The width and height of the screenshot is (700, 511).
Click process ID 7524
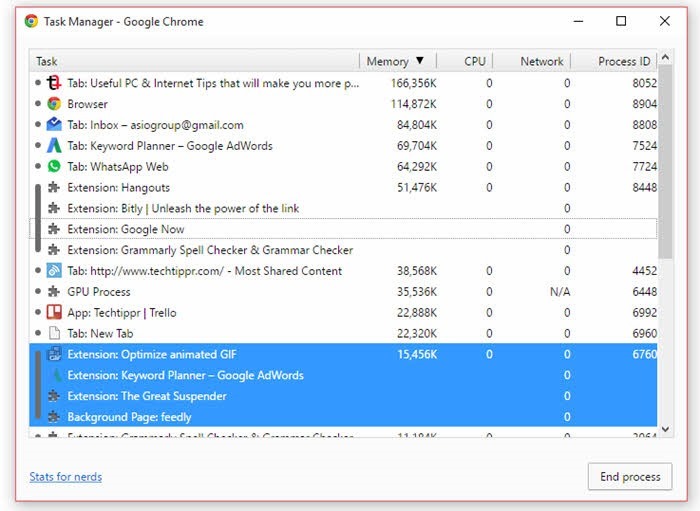644,145
